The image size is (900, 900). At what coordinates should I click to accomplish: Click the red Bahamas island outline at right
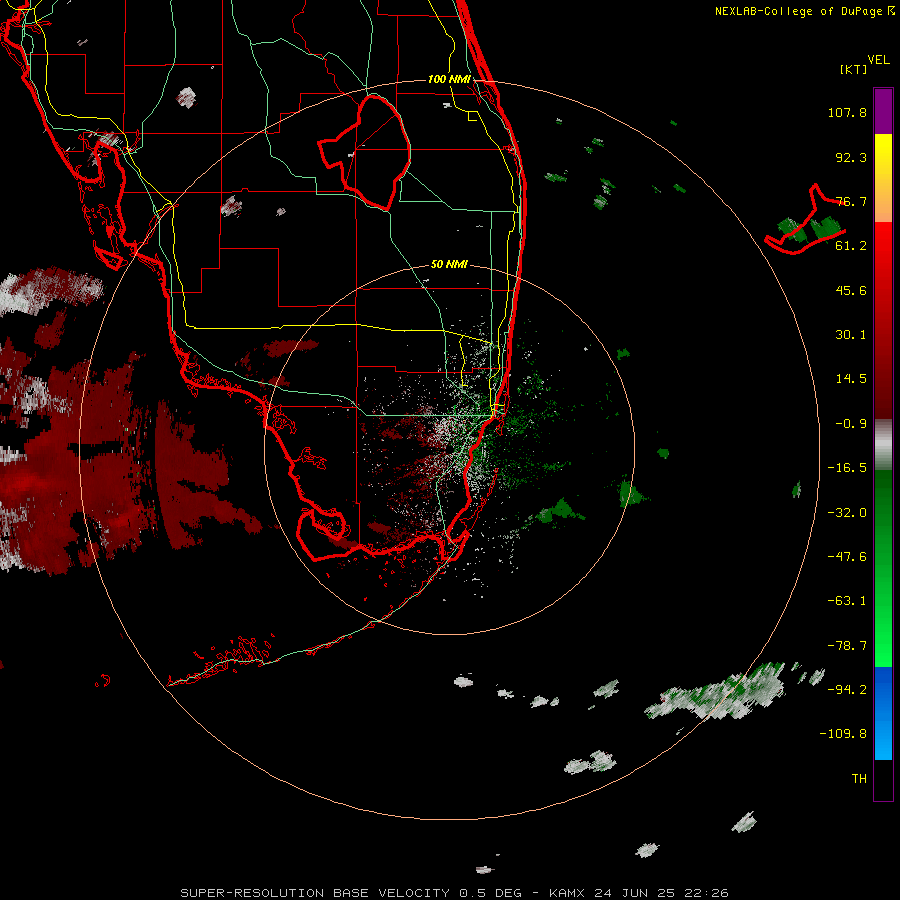[x=805, y=220]
